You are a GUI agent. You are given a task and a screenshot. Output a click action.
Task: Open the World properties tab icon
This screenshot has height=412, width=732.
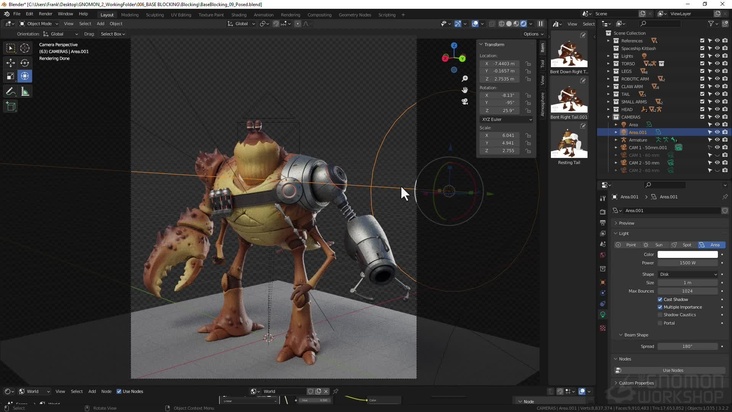pos(603,255)
